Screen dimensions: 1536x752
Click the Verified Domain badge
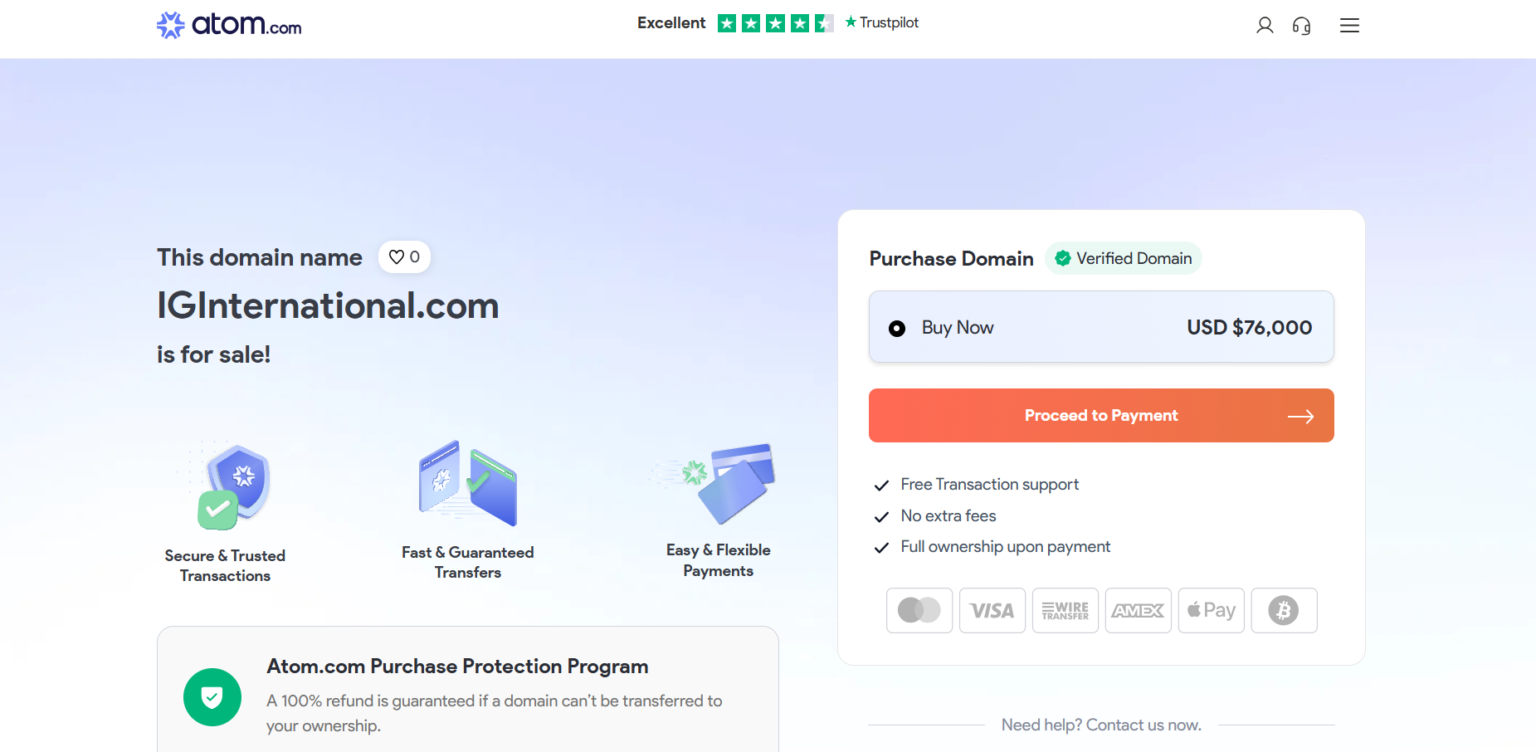pos(1123,258)
